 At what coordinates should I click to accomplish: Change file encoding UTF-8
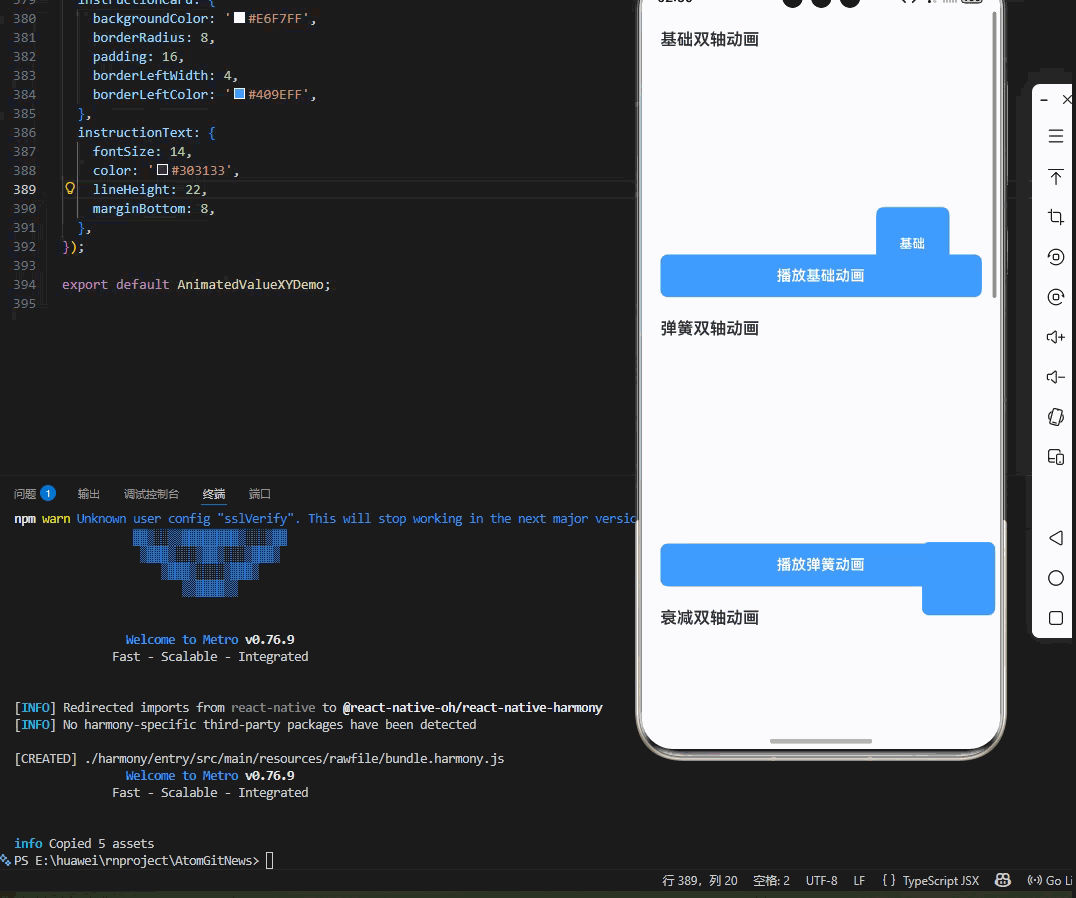[821, 880]
